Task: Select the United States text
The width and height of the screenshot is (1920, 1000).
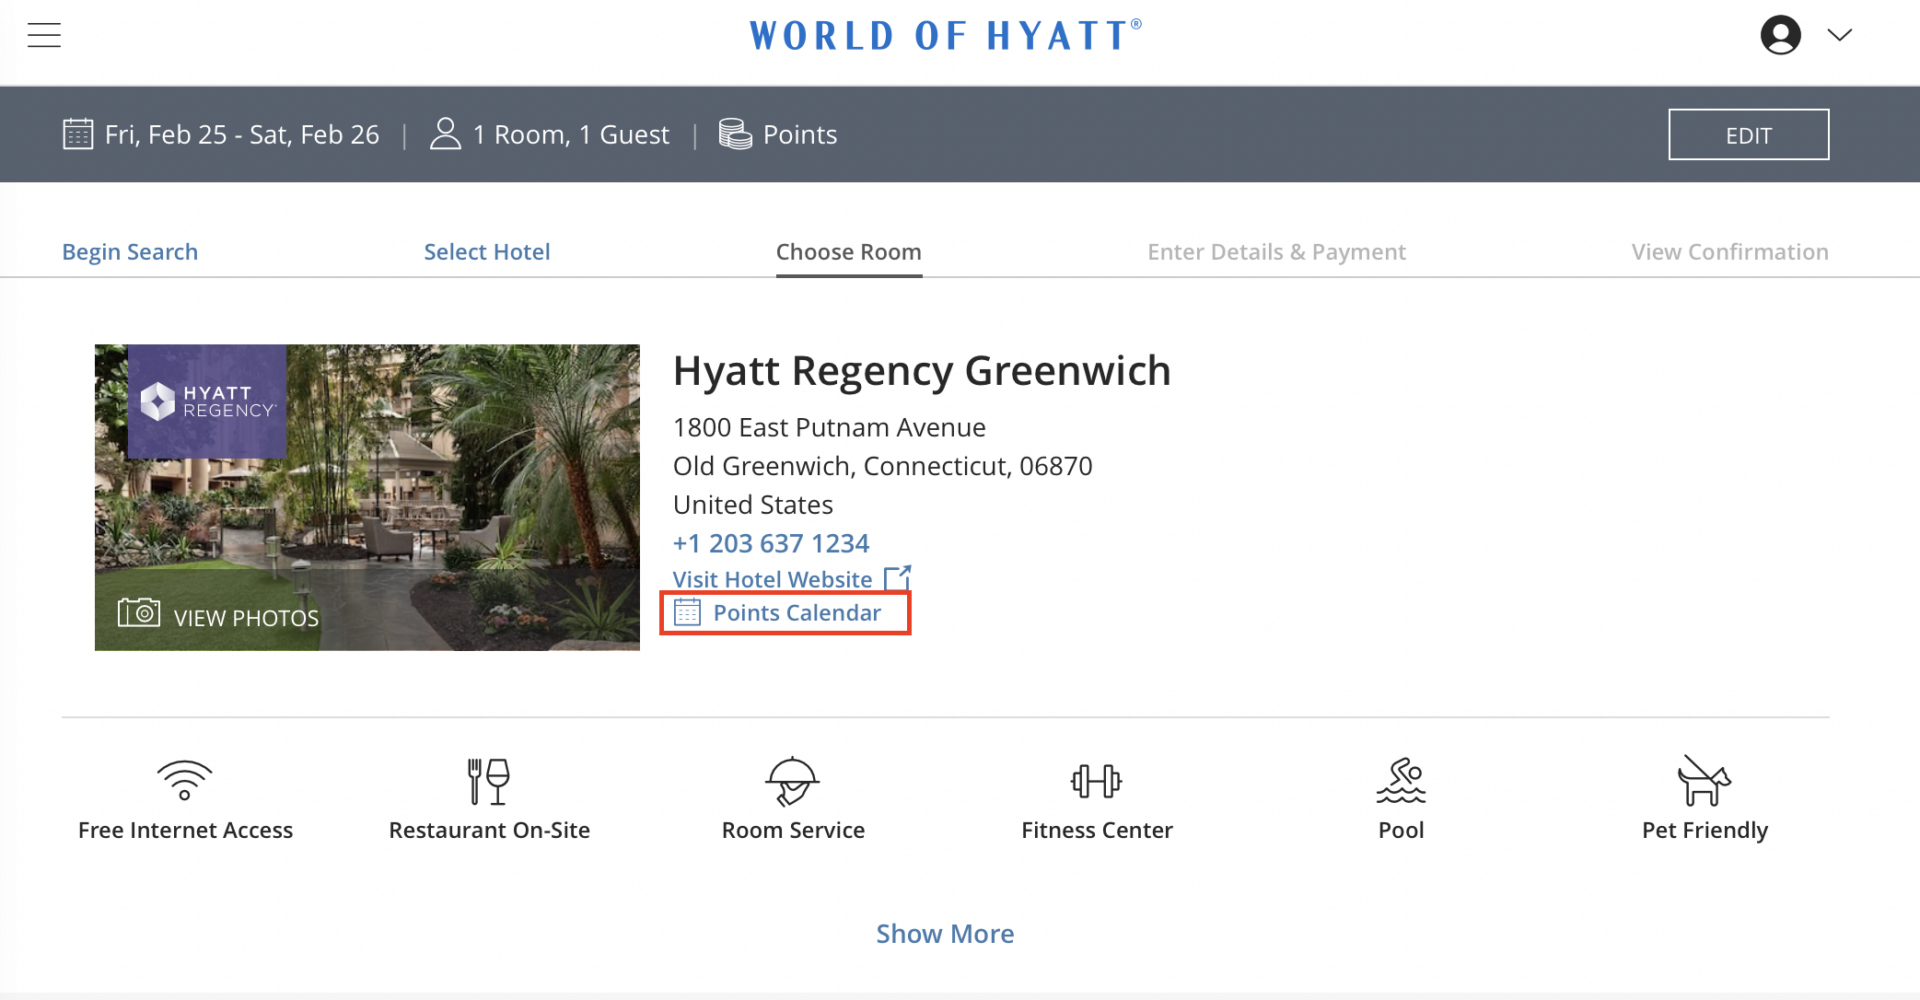Action: coord(753,504)
